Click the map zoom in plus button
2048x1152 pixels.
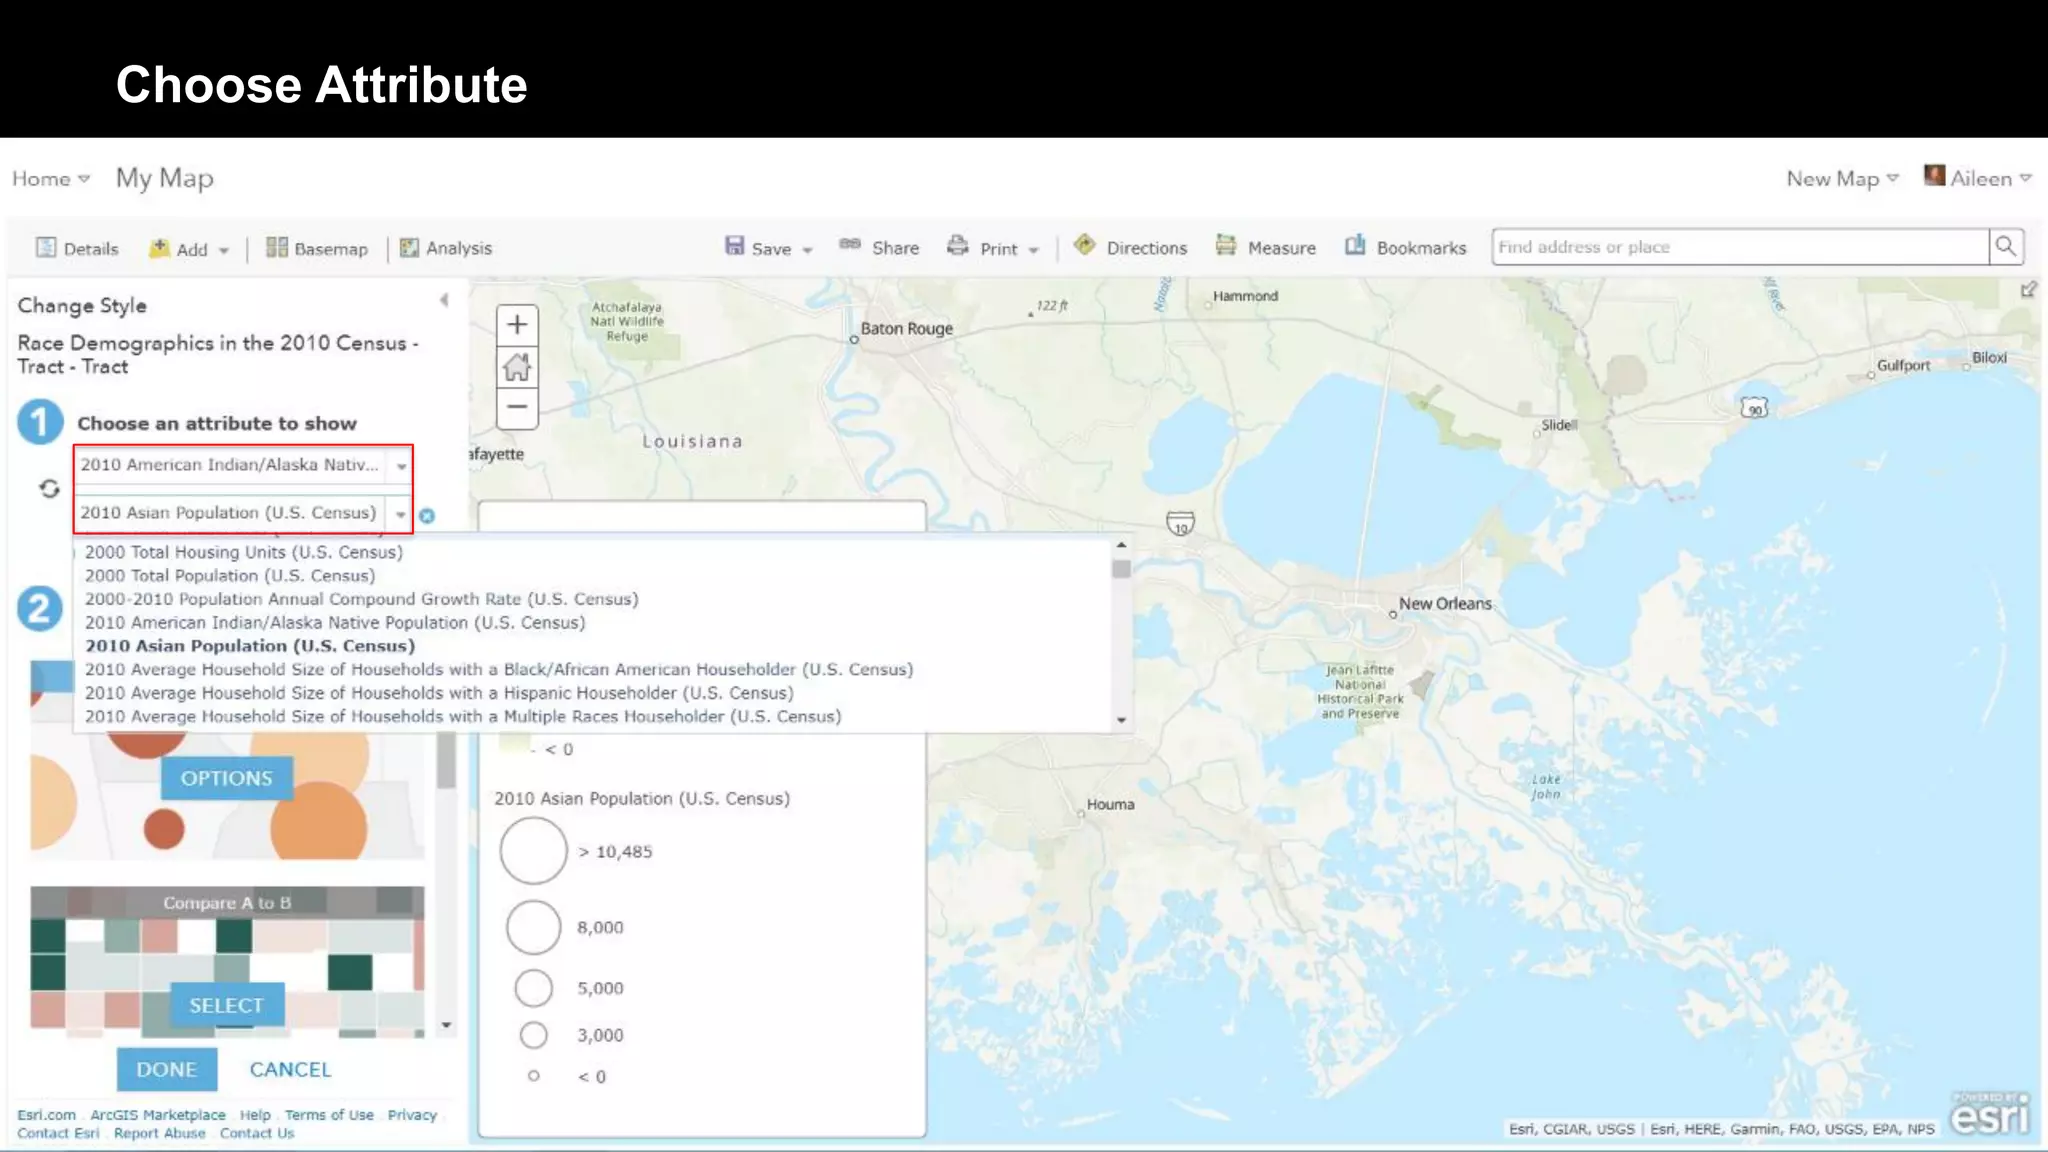pos(517,325)
